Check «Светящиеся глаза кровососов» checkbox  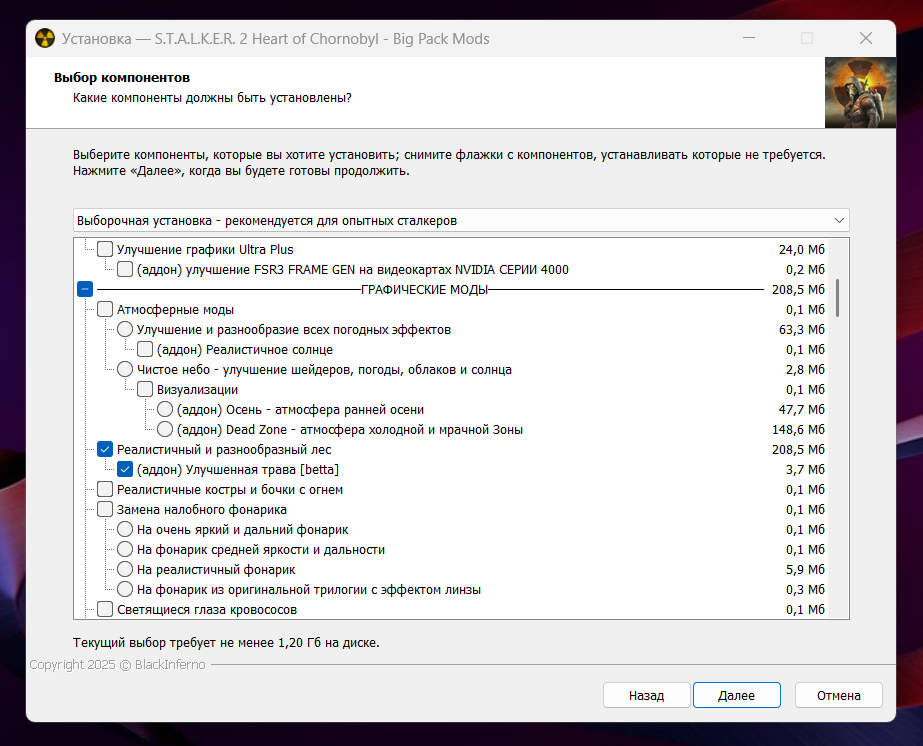click(x=105, y=609)
